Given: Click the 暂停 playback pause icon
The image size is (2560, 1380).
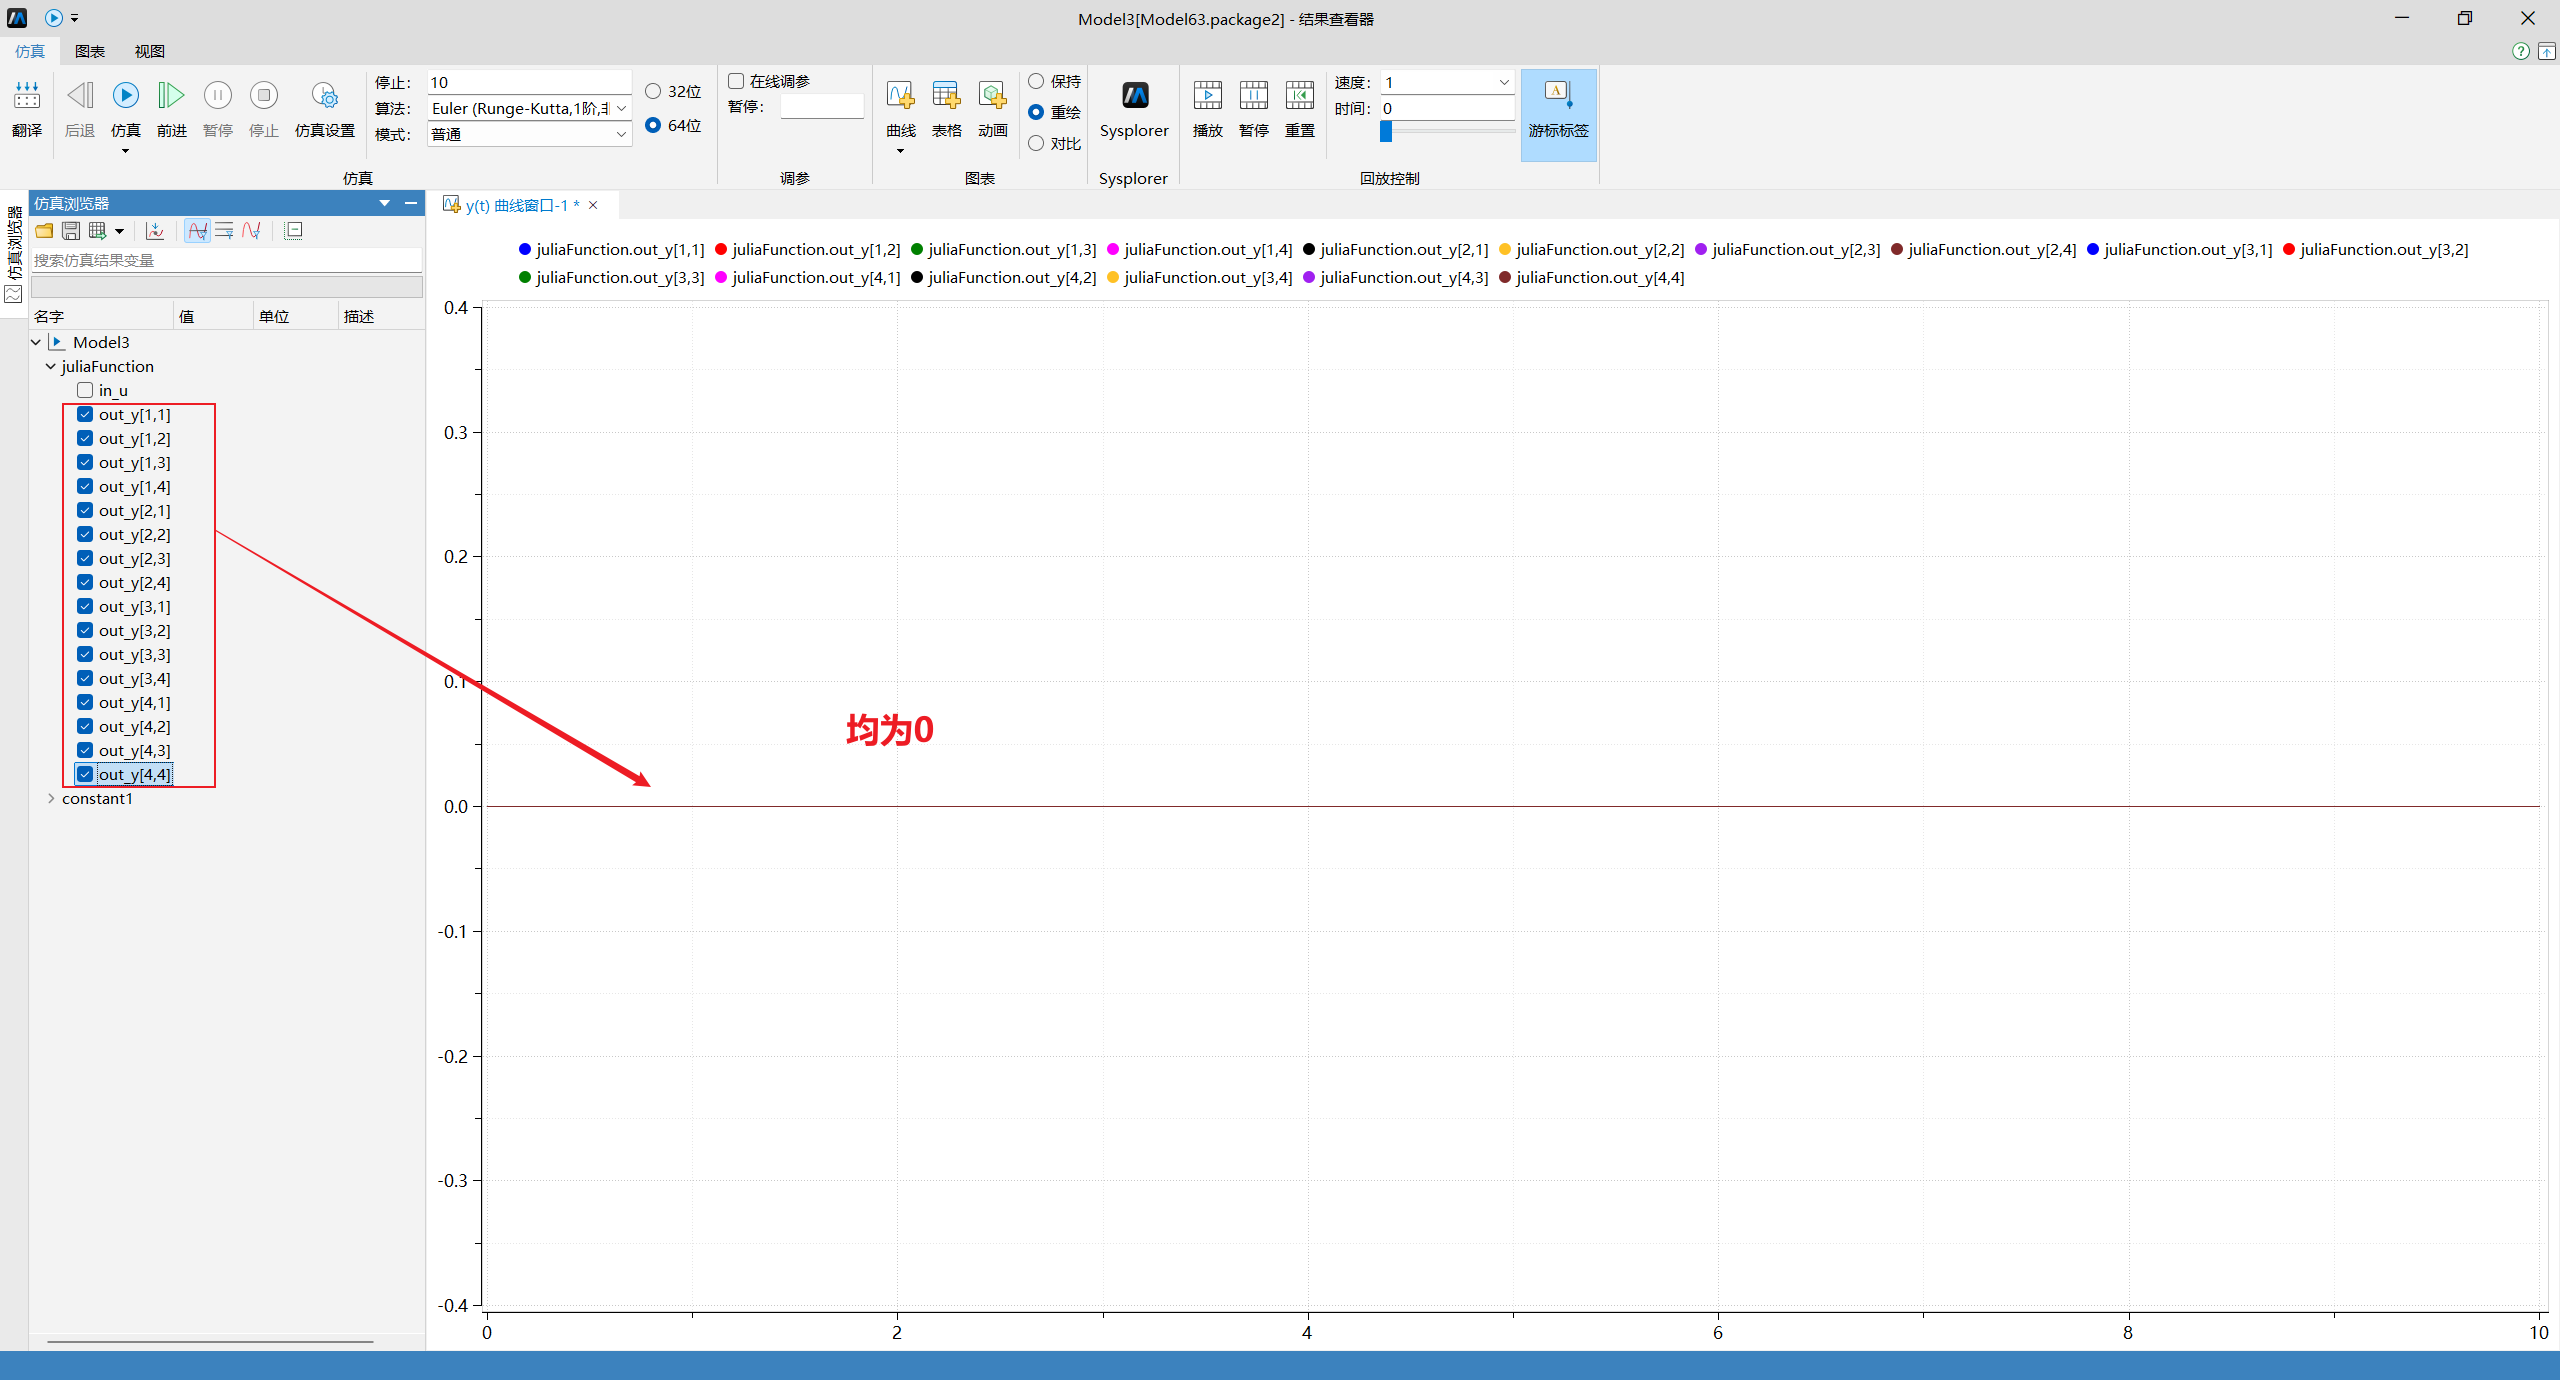Looking at the screenshot, I should click(x=1254, y=96).
